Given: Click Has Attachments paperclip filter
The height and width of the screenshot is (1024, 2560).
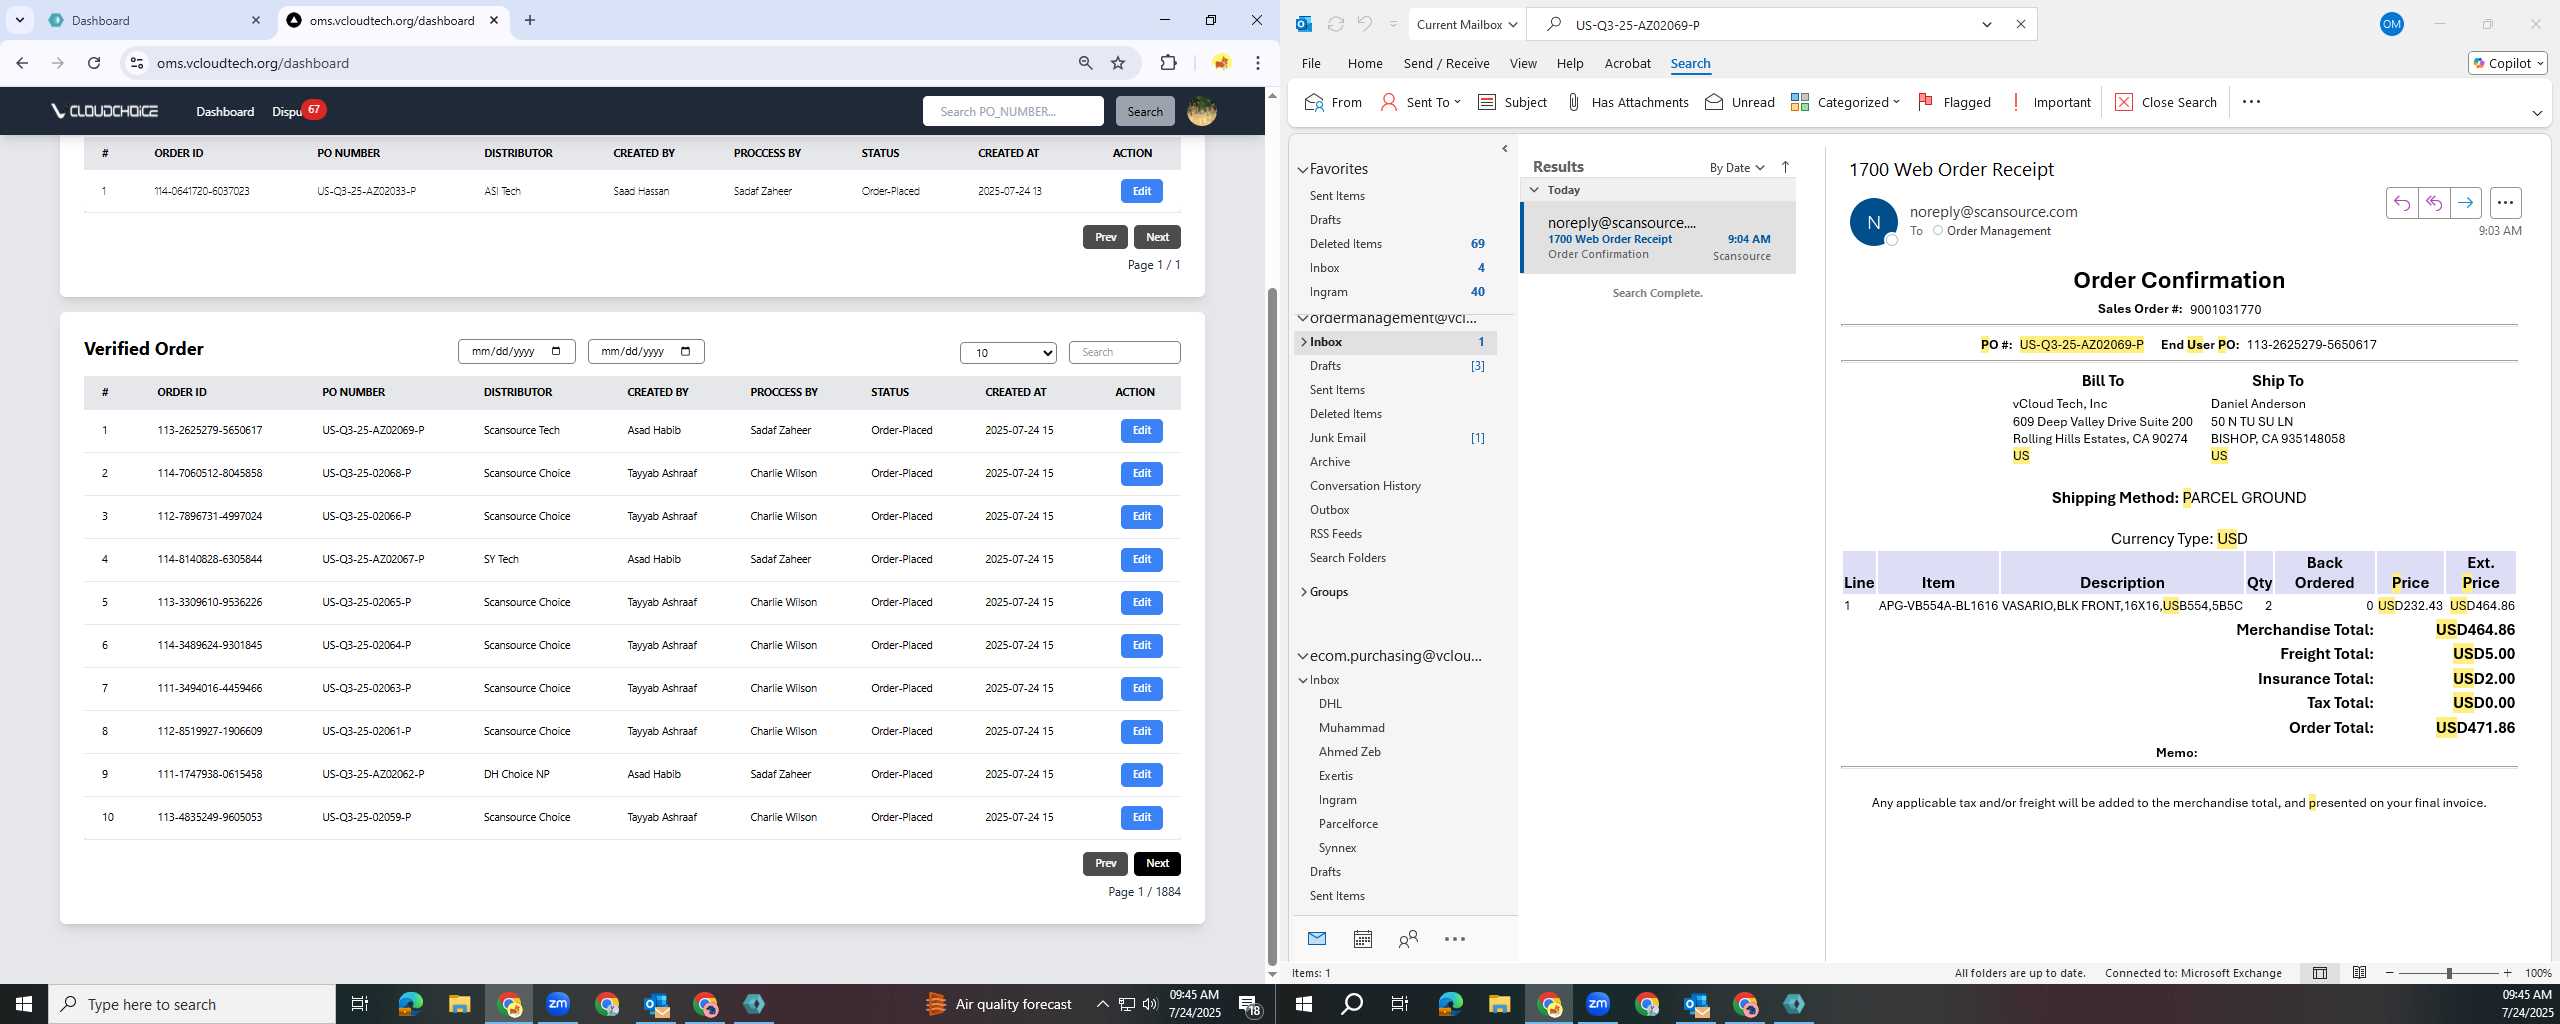Looking at the screenshot, I should 1627,102.
